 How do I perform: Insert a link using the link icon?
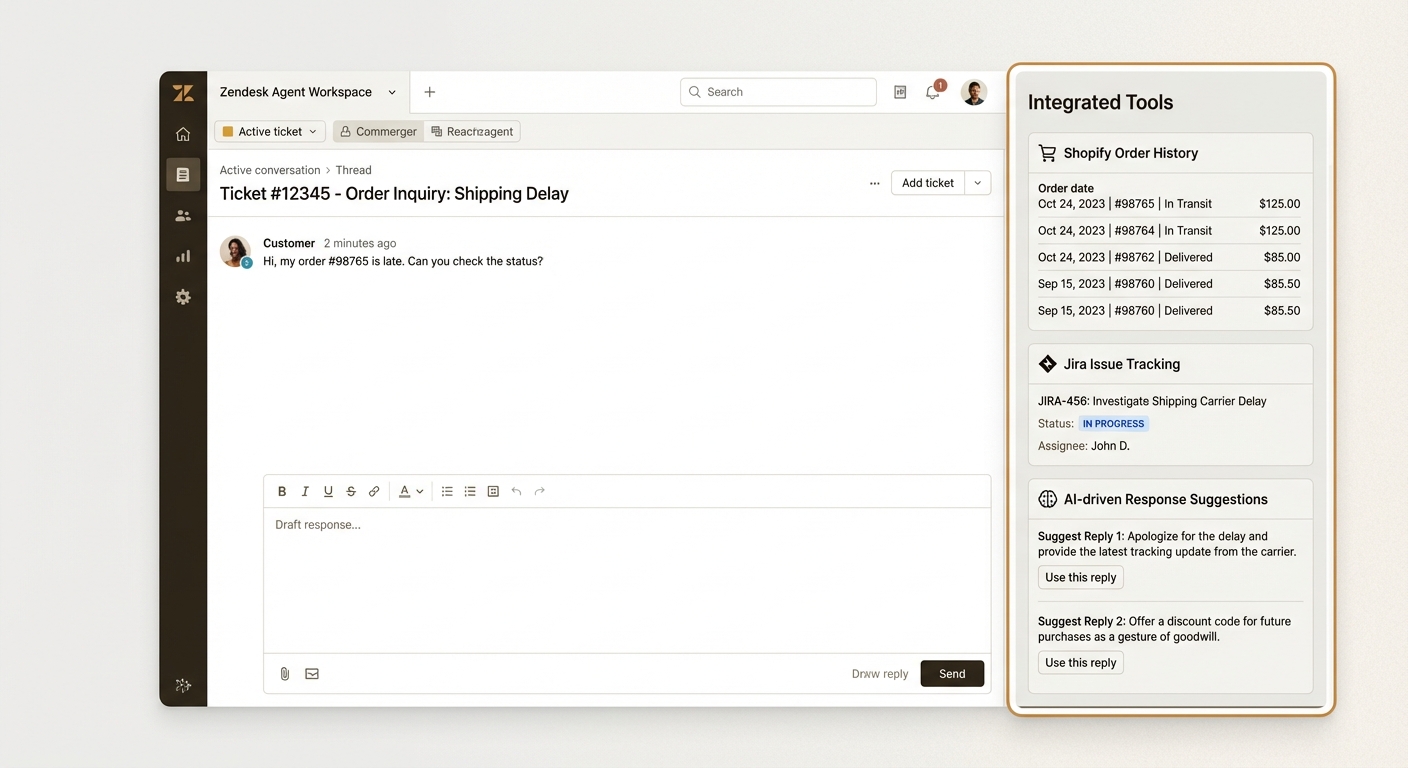tap(373, 491)
